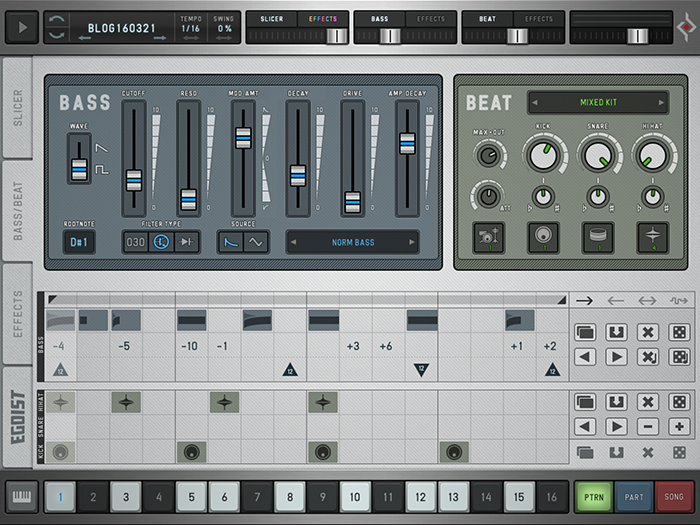This screenshot has height=525, width=700.
Task: Open the BLOG160321 song name display
Action: click(121, 28)
